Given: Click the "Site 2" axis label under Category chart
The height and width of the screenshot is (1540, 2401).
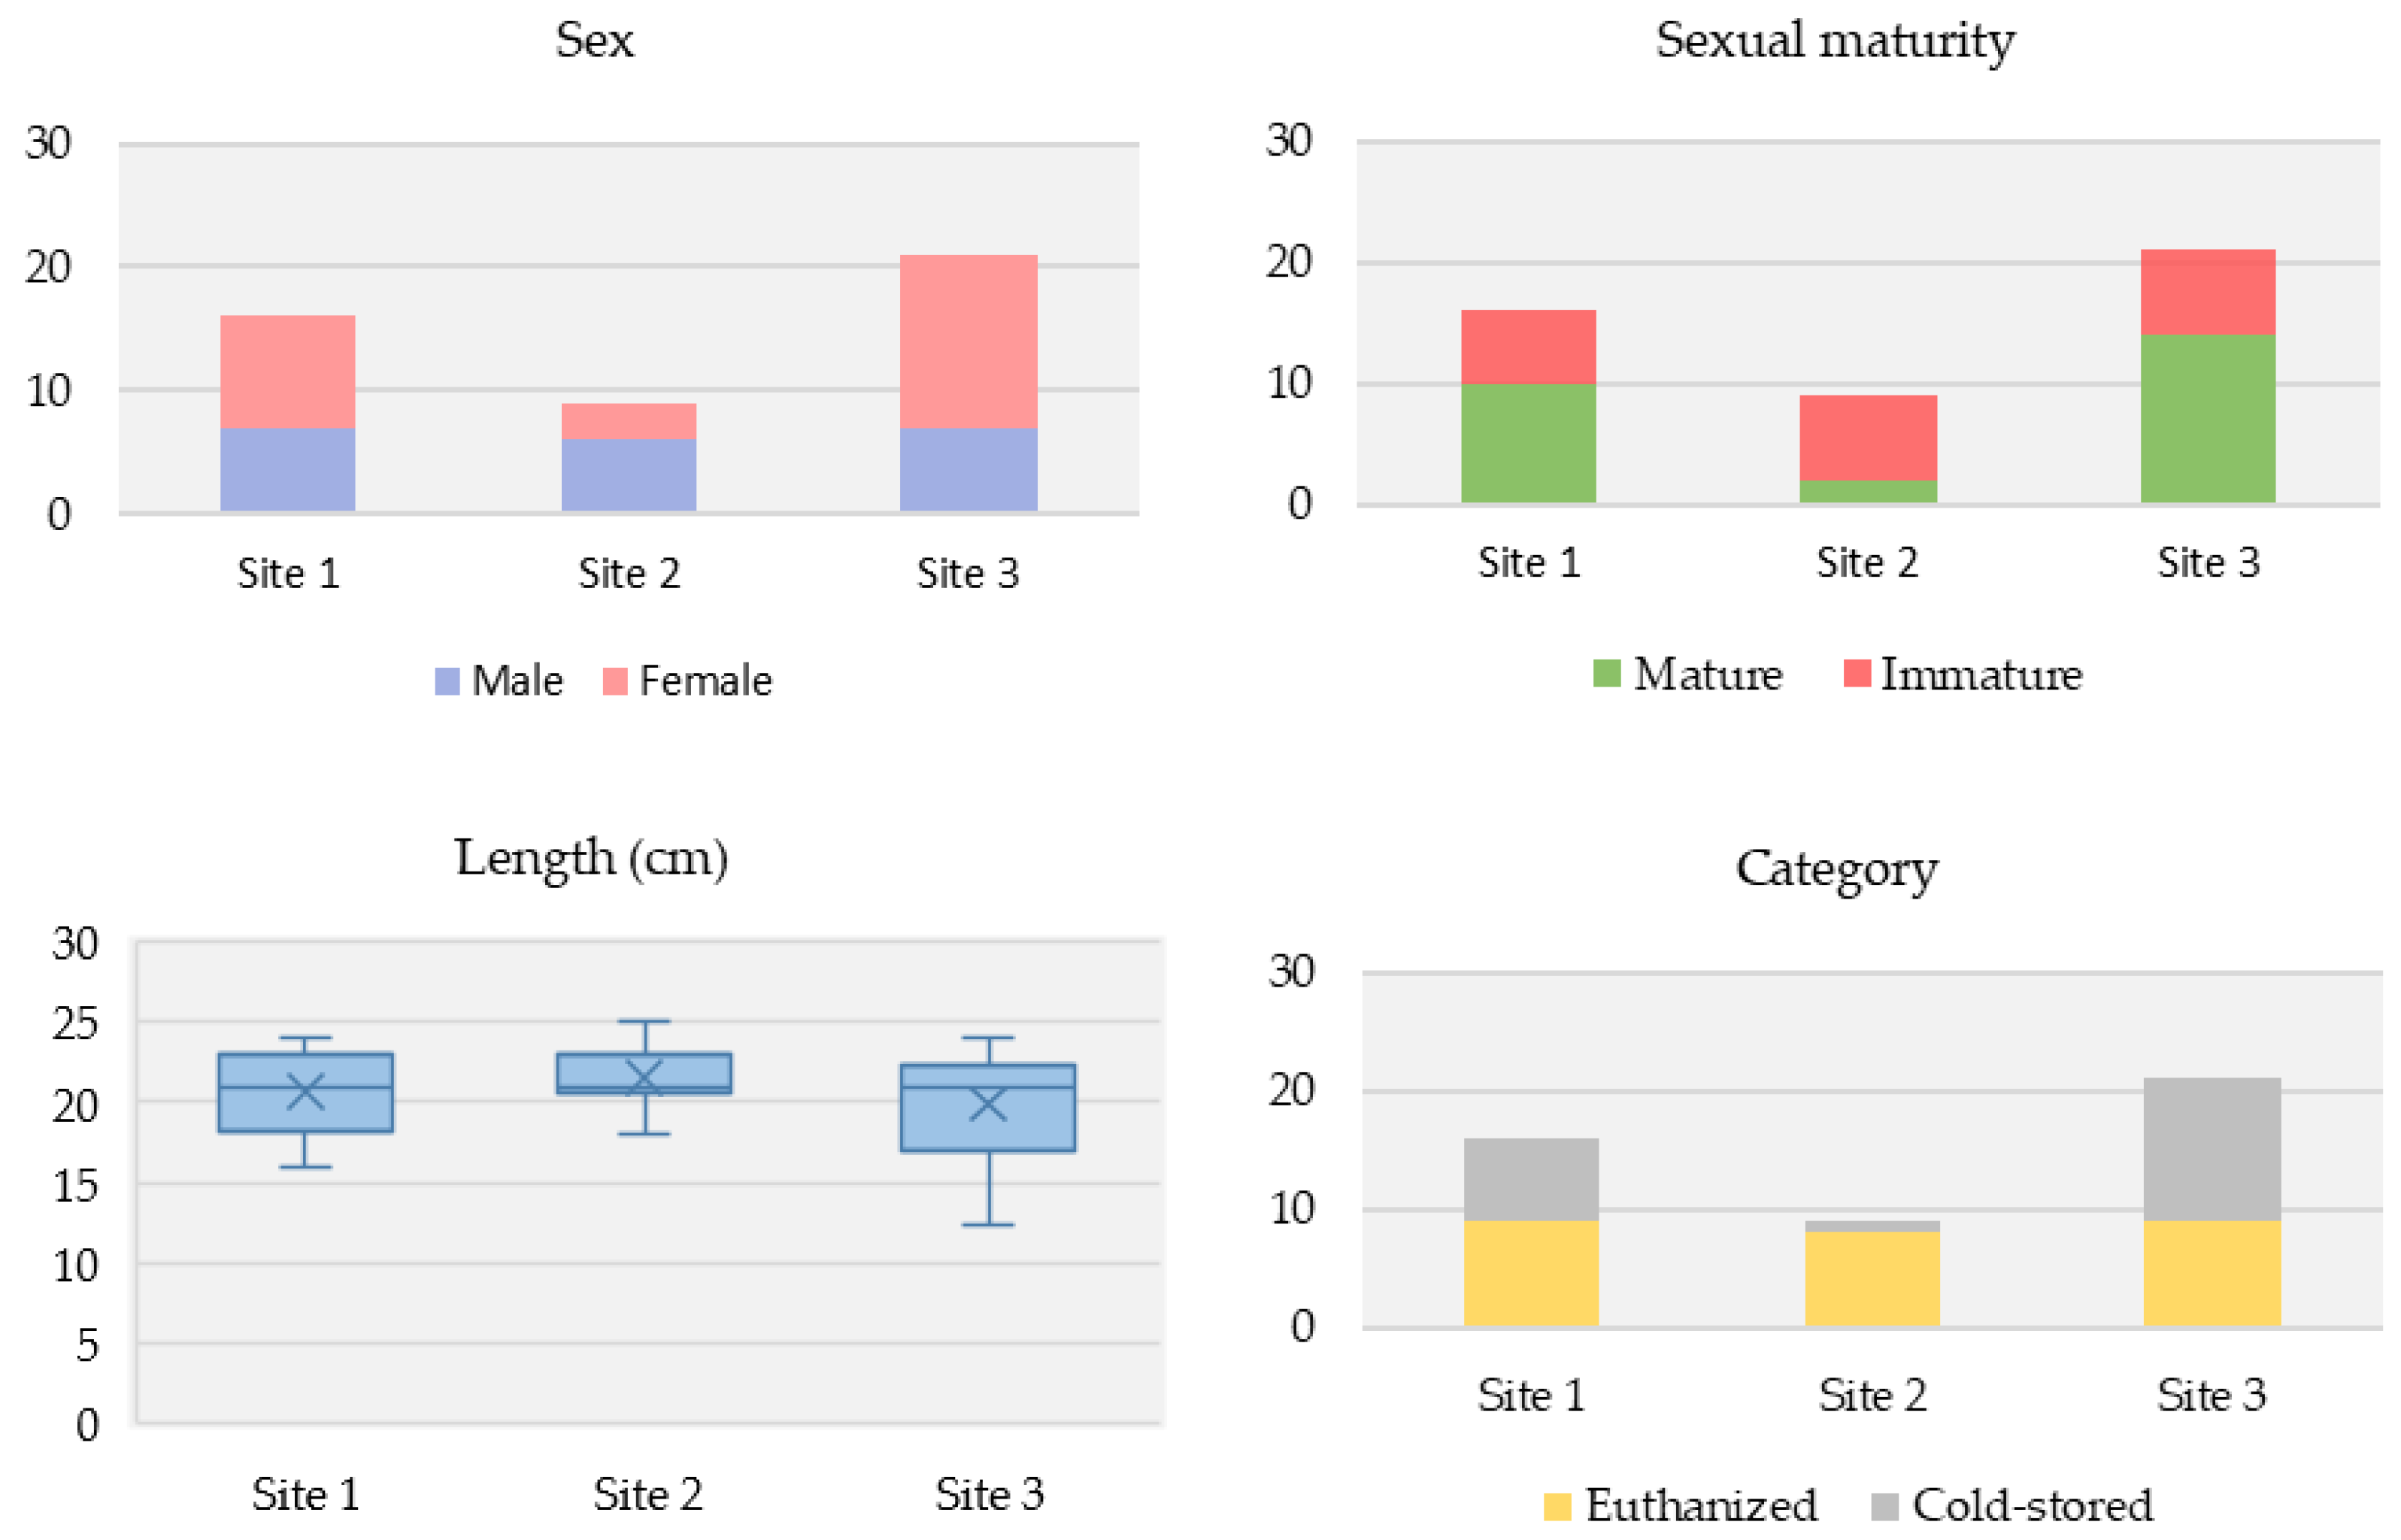Looking at the screenshot, I should point(1871,1395).
